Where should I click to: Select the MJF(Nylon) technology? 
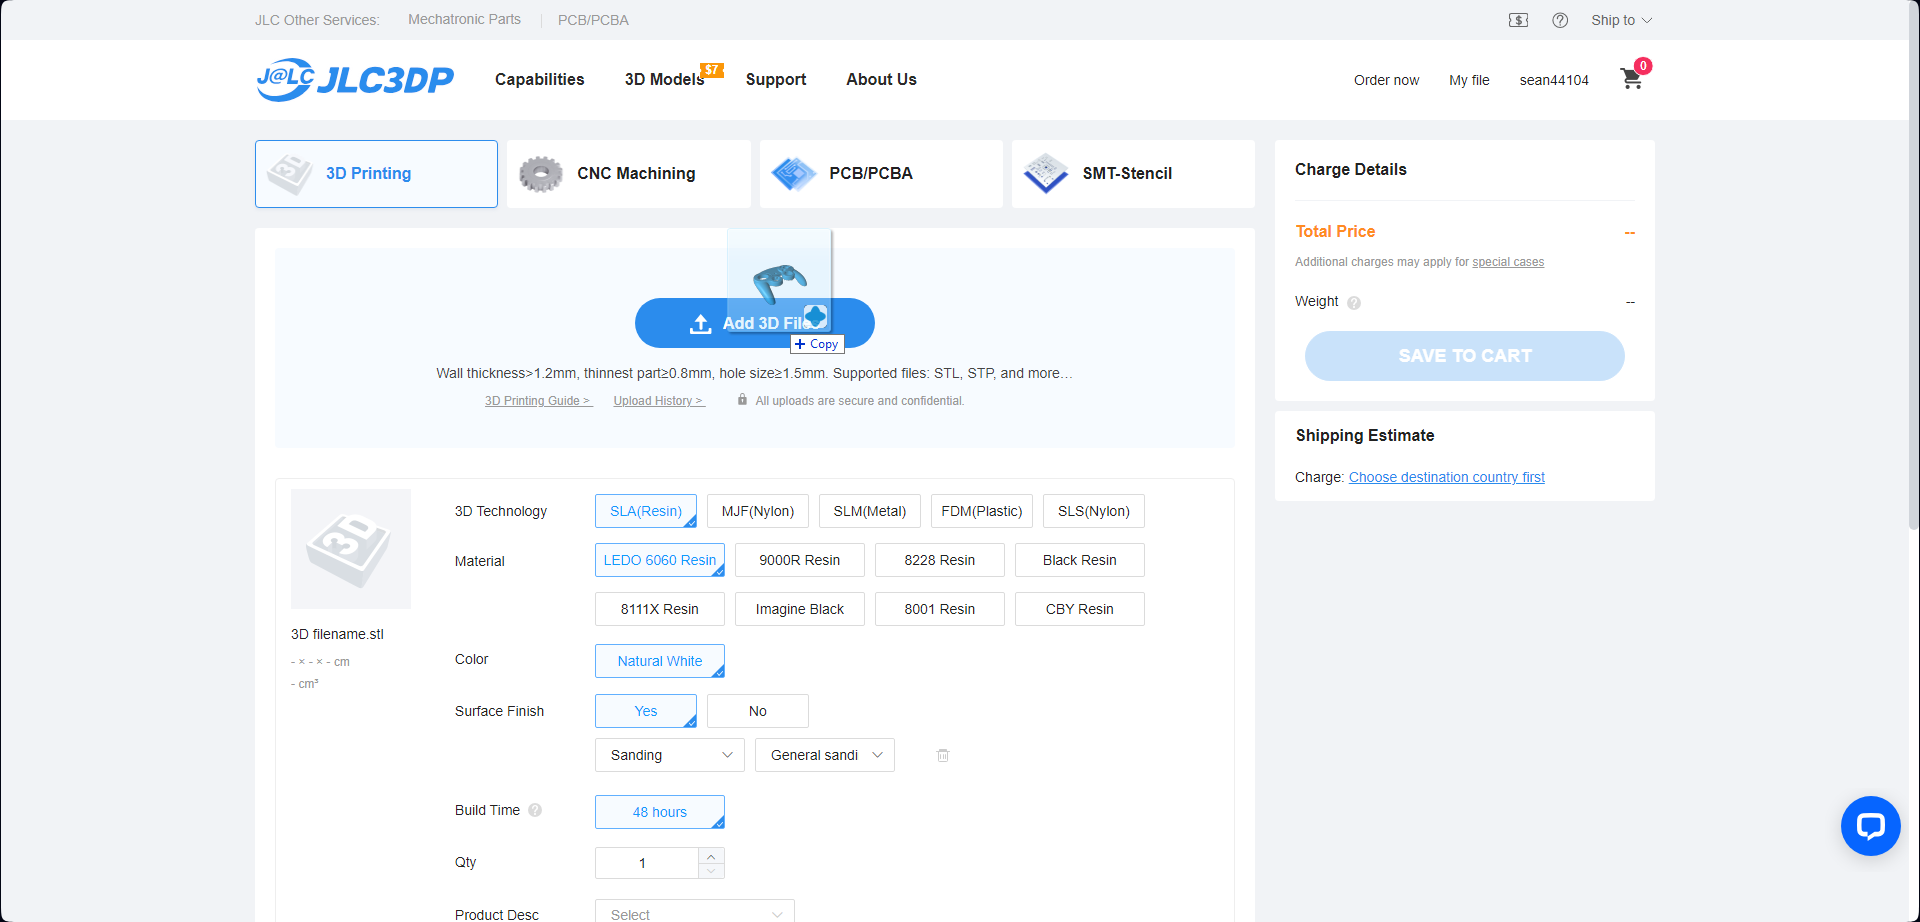click(x=758, y=511)
